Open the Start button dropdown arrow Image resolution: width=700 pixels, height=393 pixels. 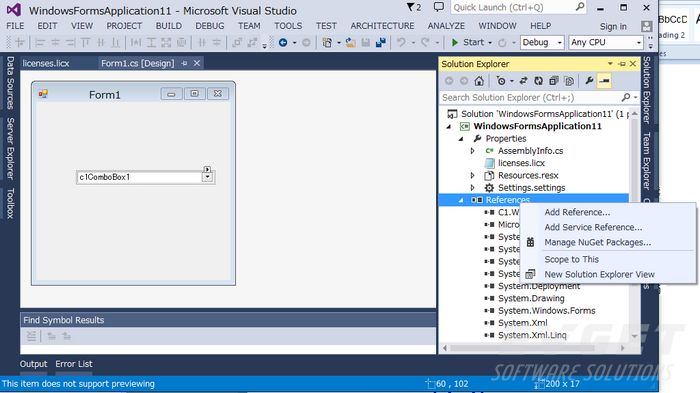[490, 43]
